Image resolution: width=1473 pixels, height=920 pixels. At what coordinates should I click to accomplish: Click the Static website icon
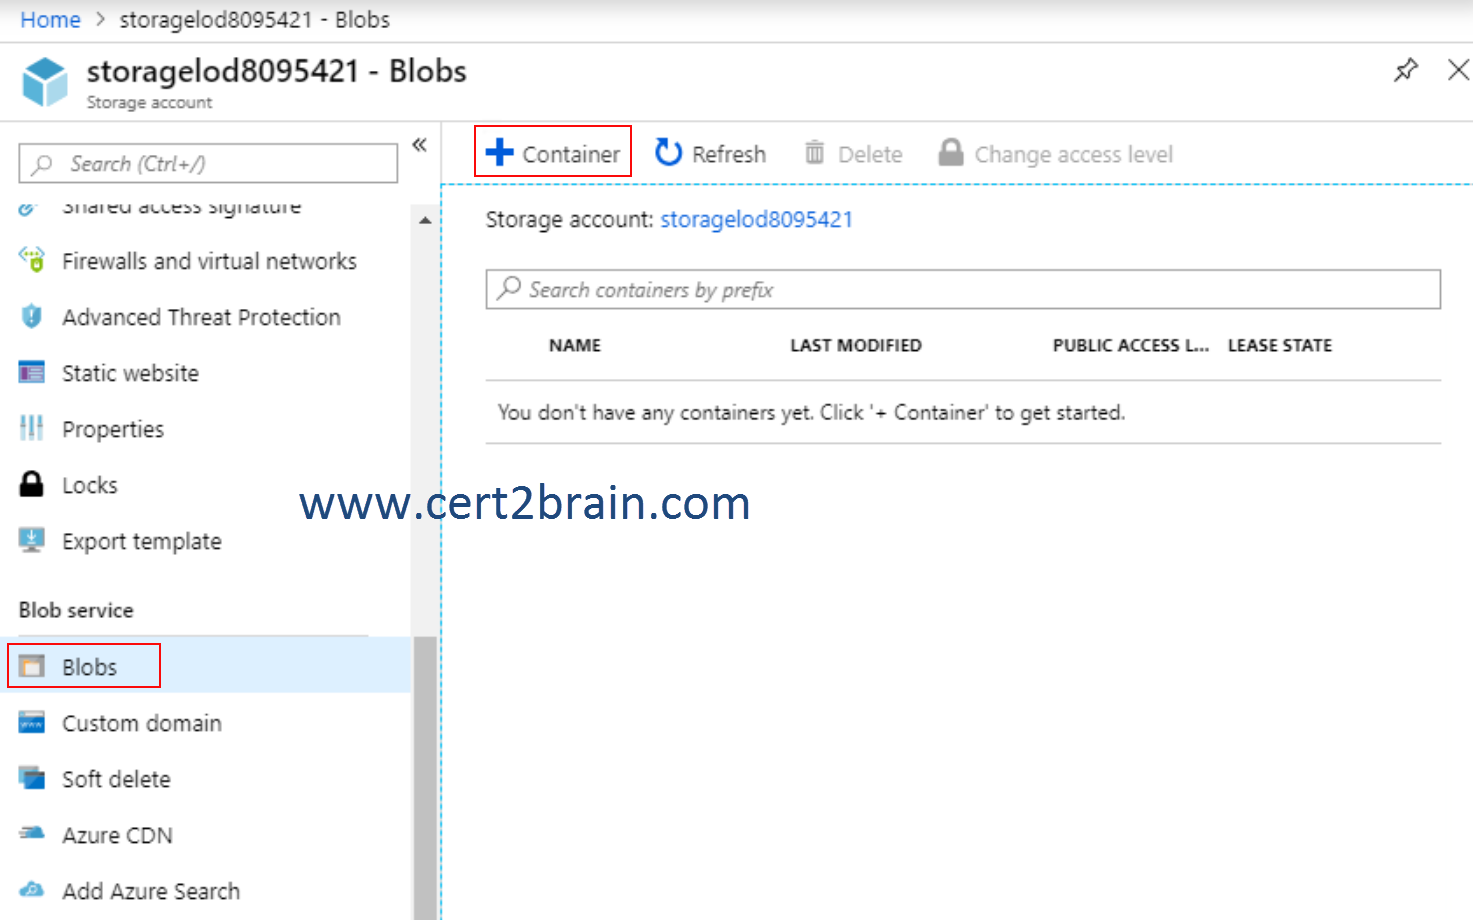[x=32, y=372]
